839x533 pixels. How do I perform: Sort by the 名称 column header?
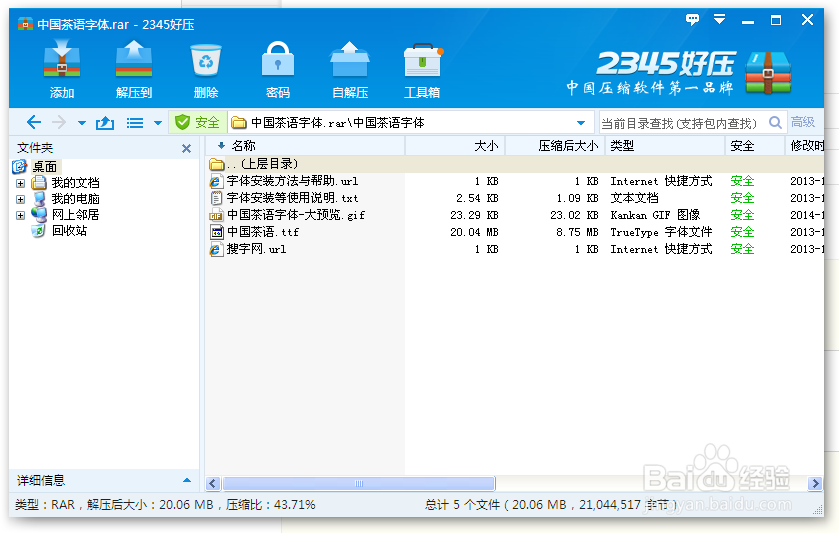coord(305,146)
